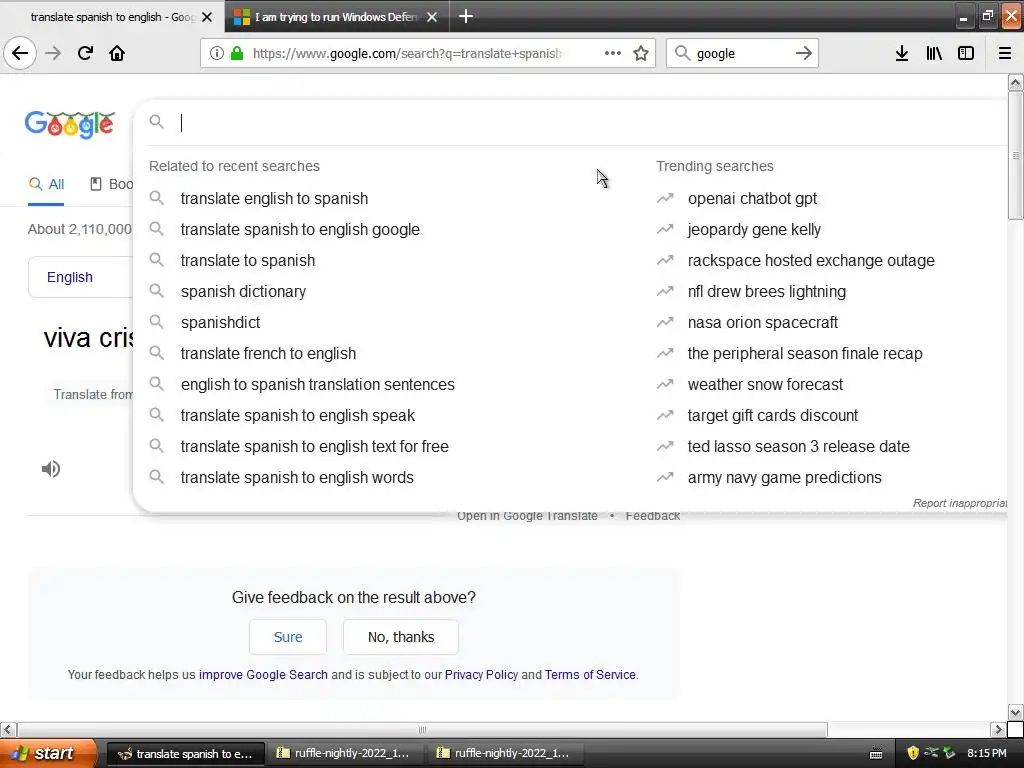Bookmark this page with the star icon
This screenshot has height=768, width=1024.
click(641, 54)
